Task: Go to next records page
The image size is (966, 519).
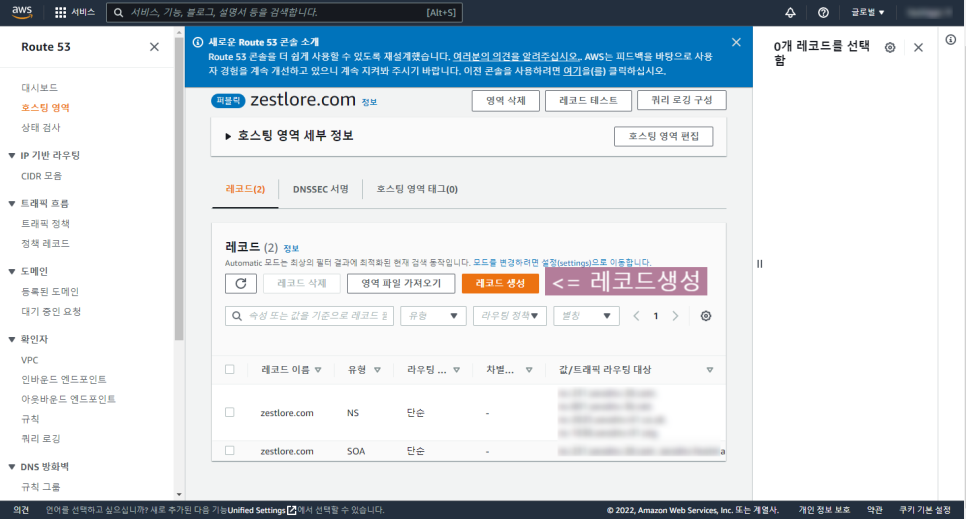Action: [x=675, y=316]
